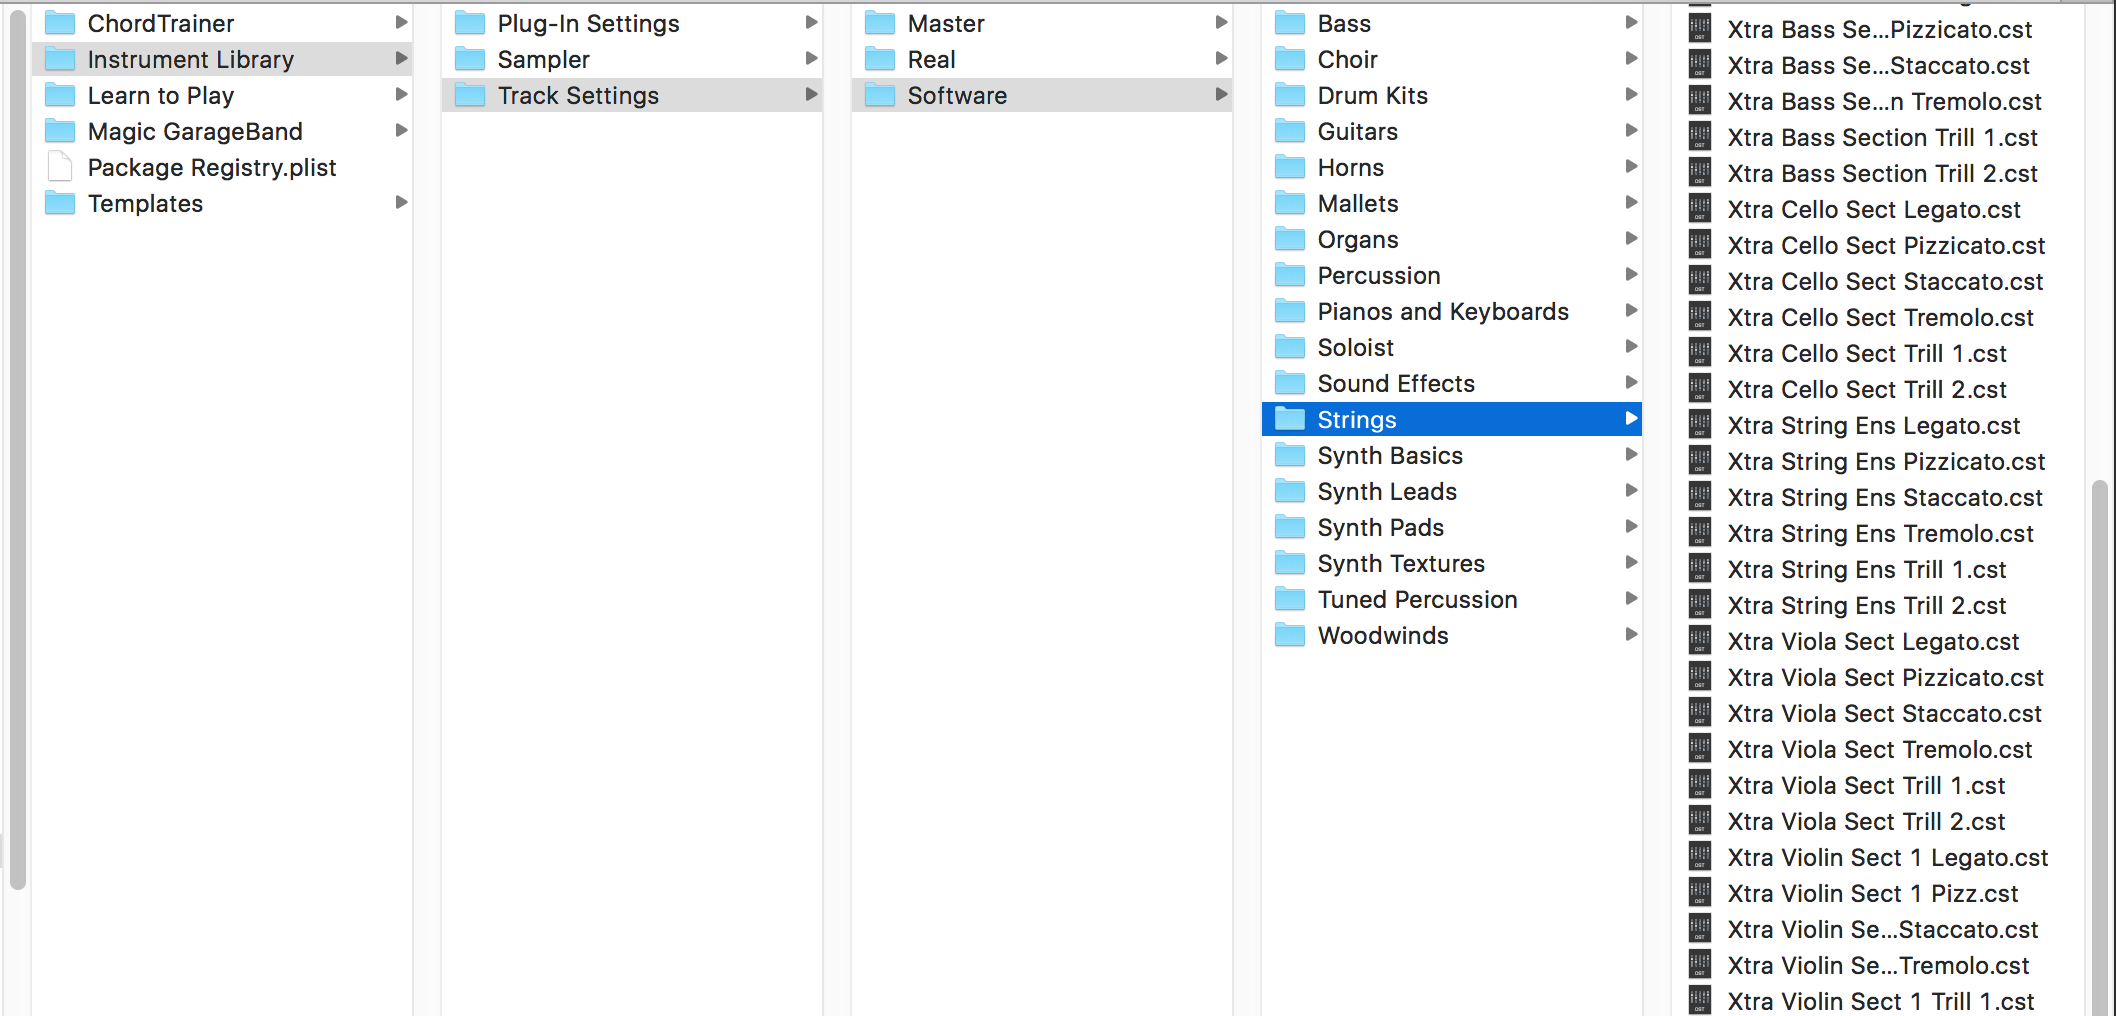
Task: Click the Synth Pads folder icon
Action: click(x=1290, y=527)
